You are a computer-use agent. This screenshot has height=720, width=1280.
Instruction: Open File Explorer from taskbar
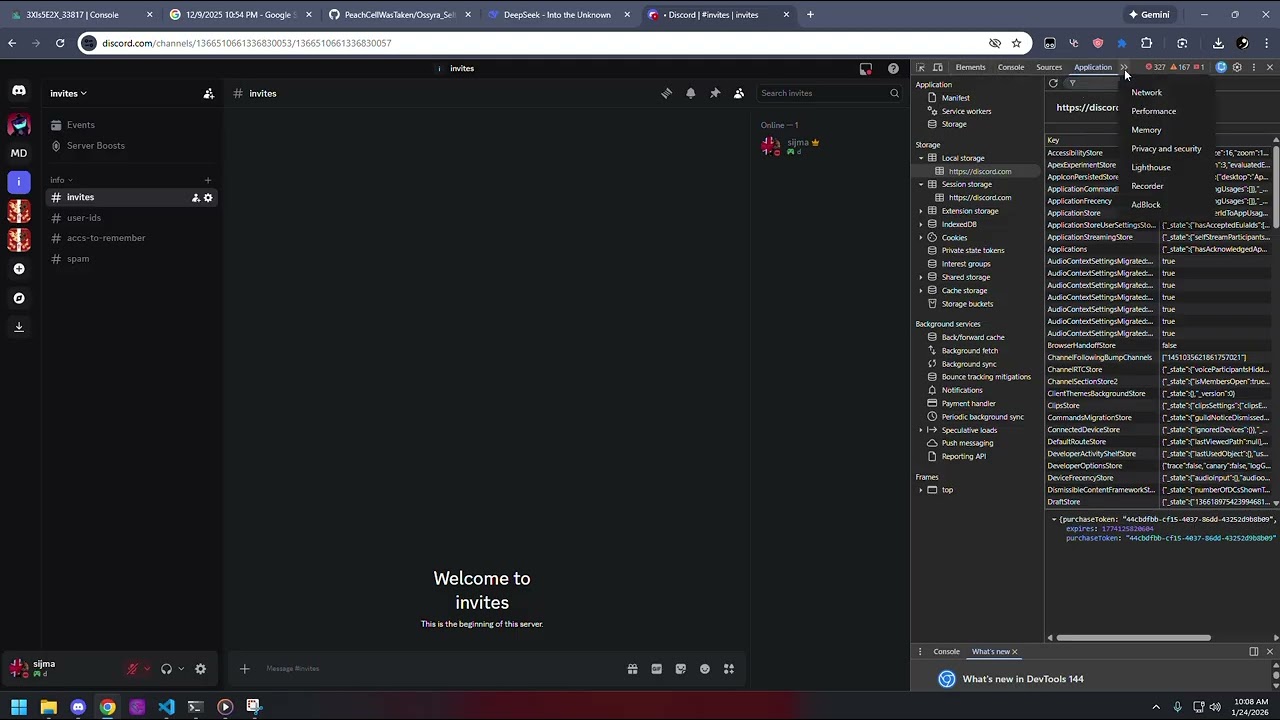pos(48,707)
